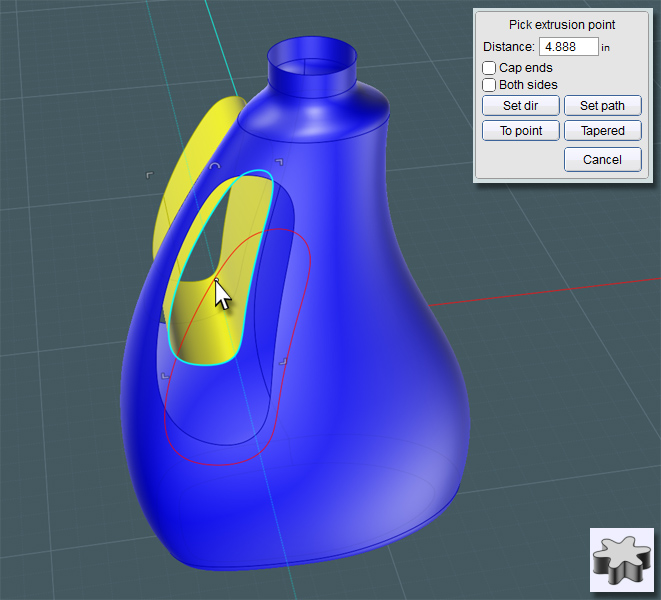Image resolution: width=661 pixels, height=600 pixels.
Task: Click the To point button
Action: [521, 131]
